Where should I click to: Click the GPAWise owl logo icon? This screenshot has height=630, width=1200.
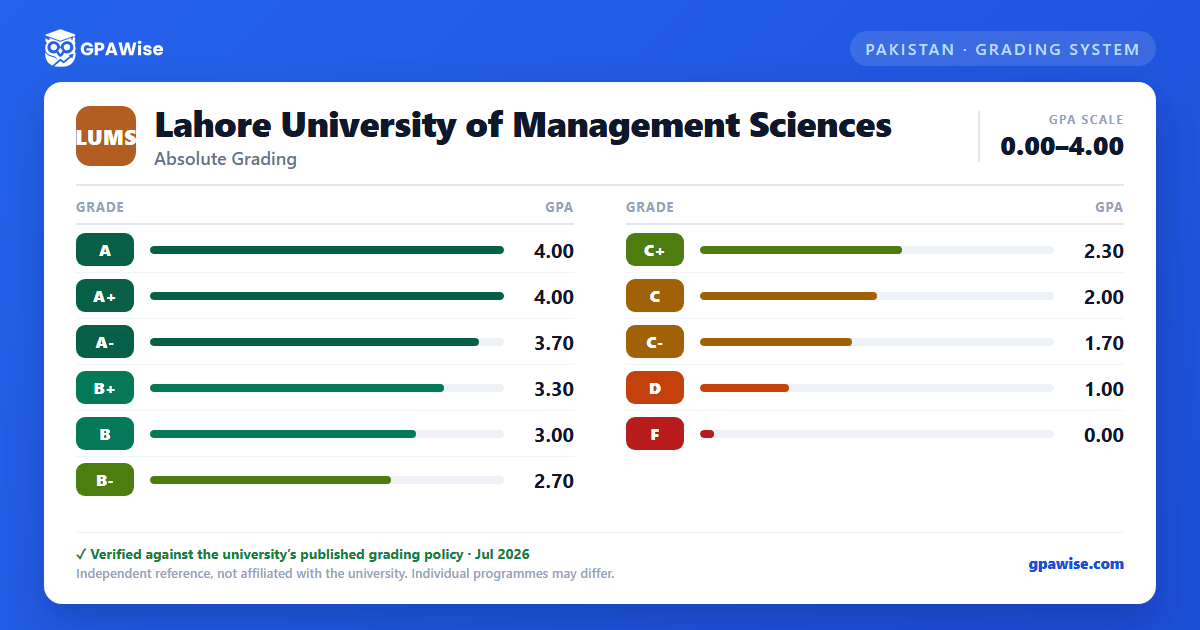60,48
